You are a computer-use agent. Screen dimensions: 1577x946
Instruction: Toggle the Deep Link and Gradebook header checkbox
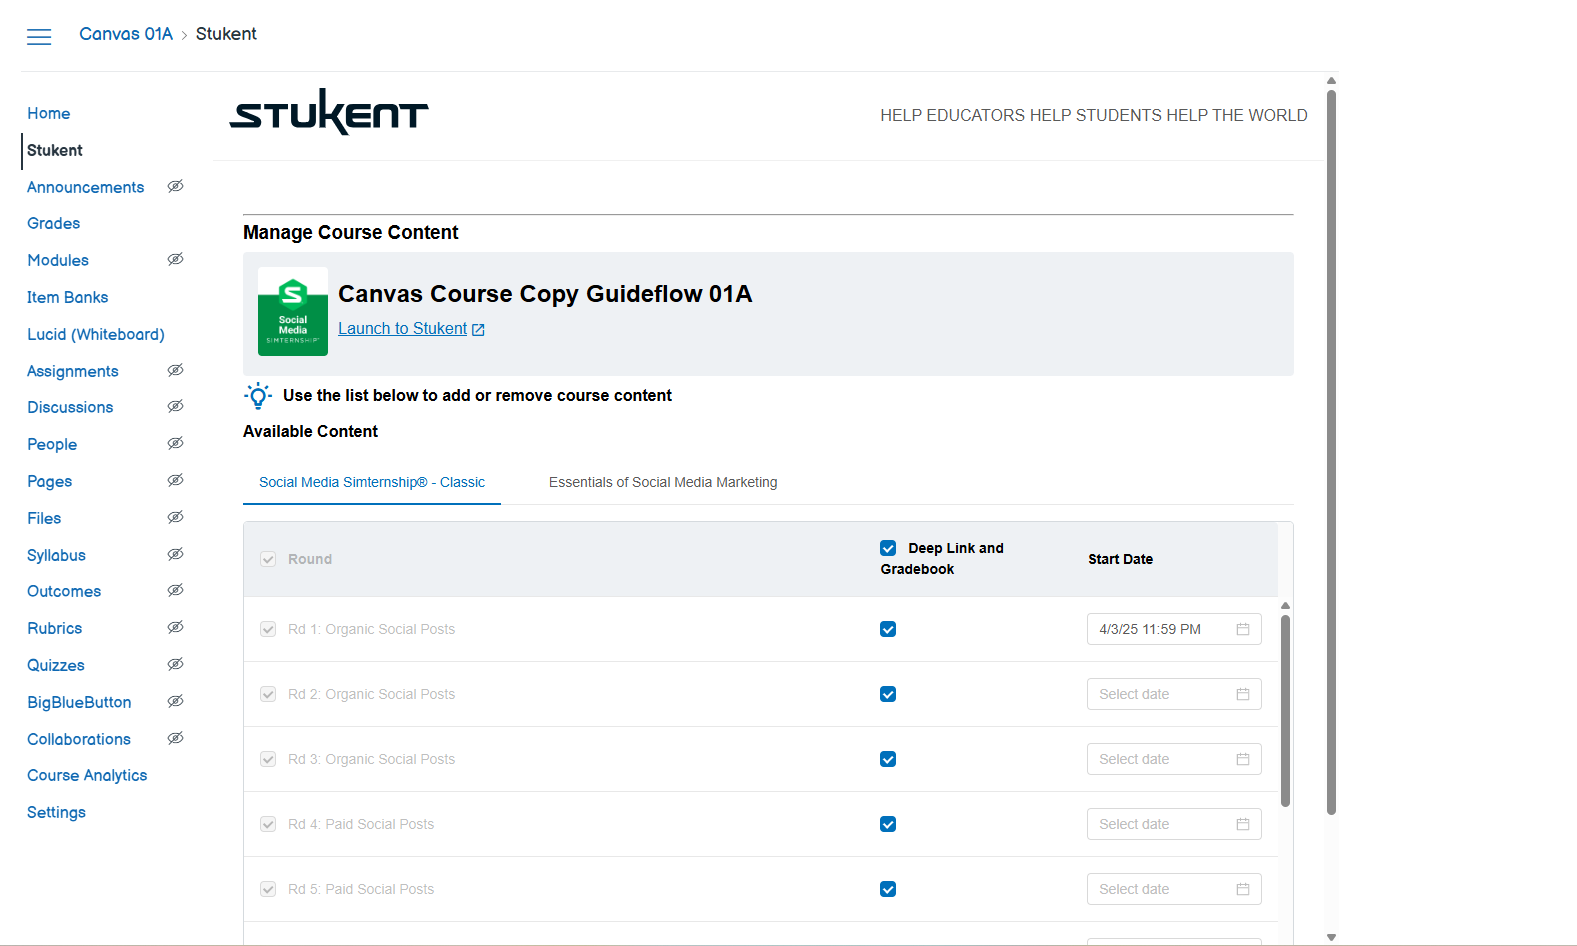(x=888, y=548)
